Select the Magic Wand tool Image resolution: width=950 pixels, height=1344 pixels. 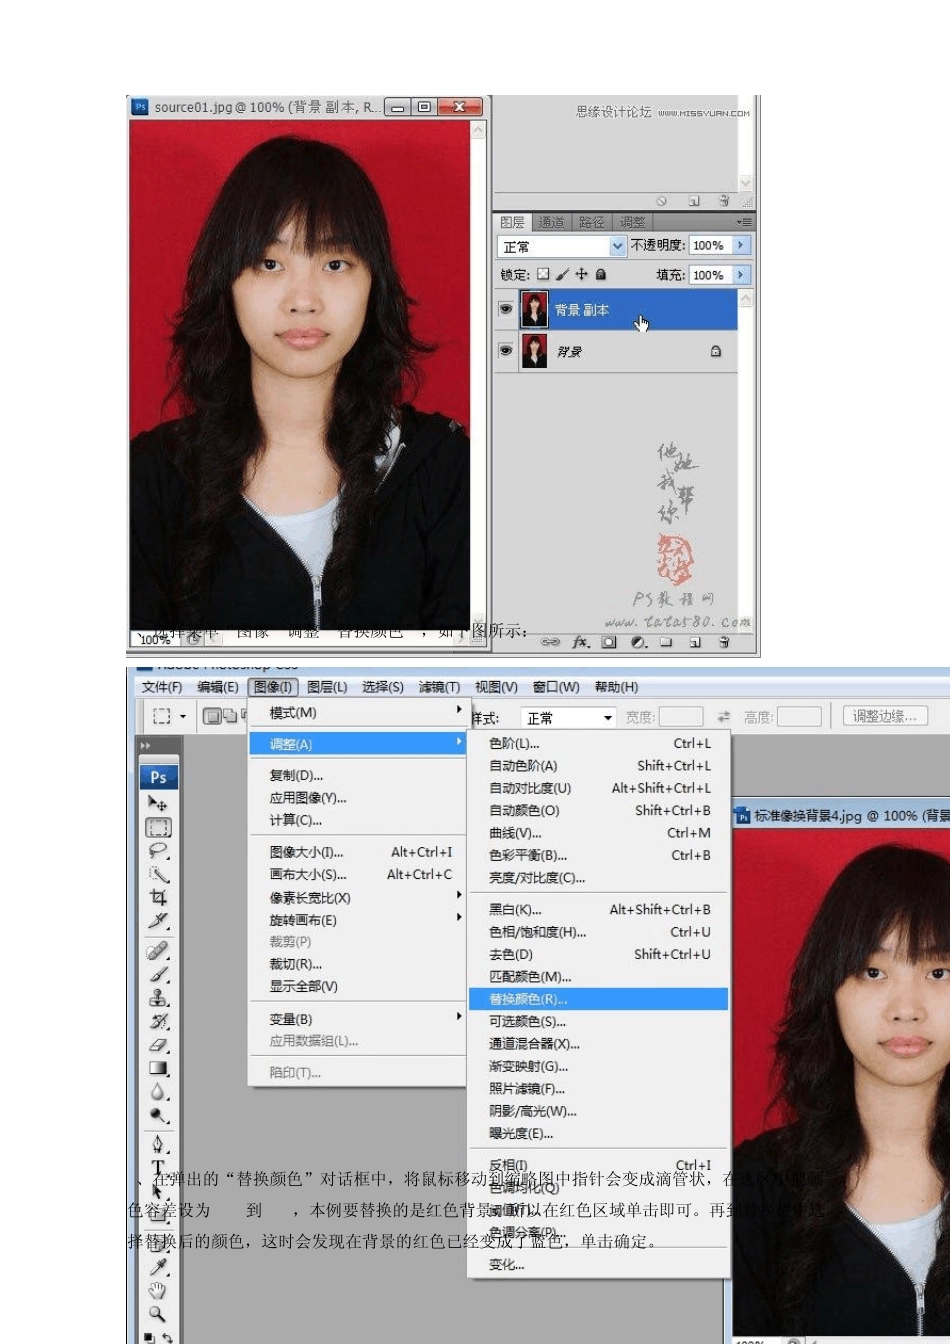click(x=158, y=874)
